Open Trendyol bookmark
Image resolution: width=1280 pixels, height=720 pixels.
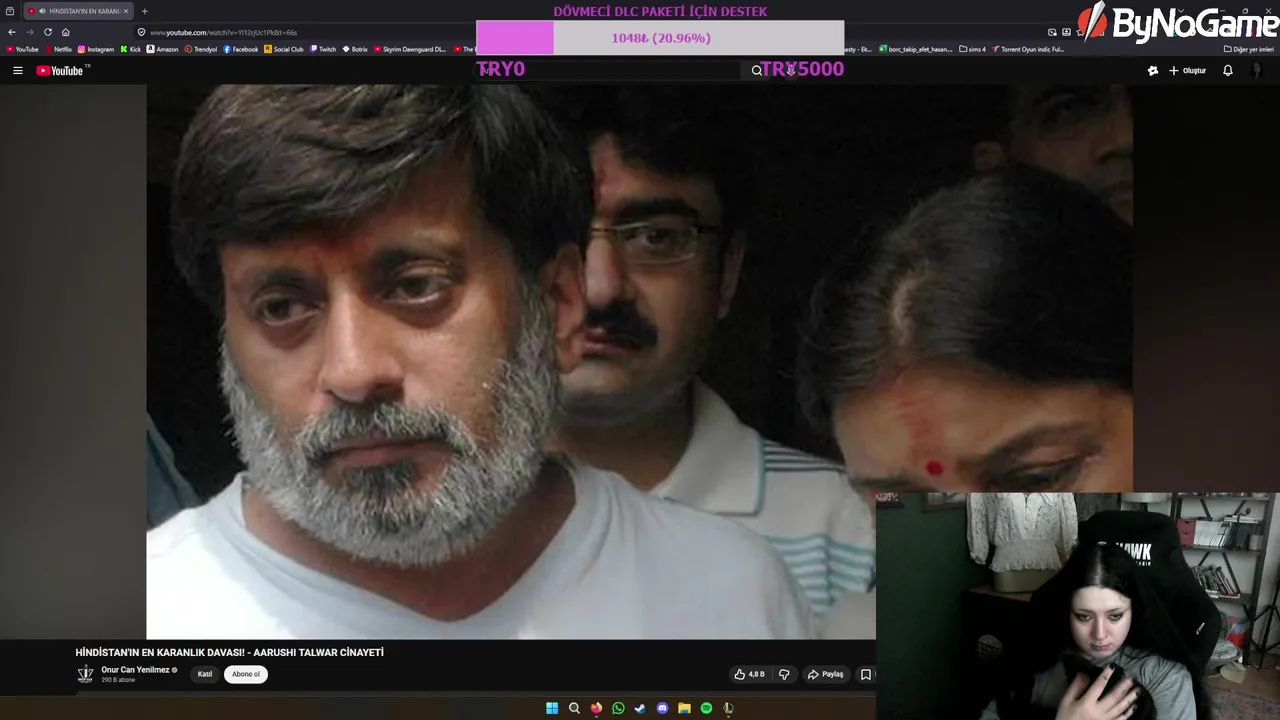201,49
